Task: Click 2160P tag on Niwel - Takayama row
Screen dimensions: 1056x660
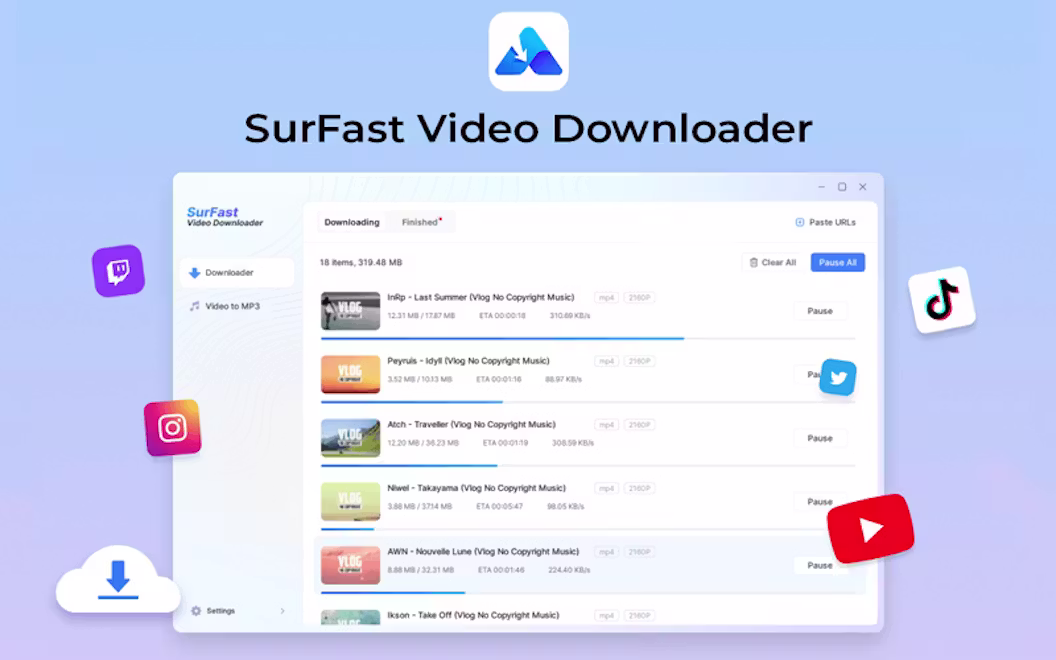Action: point(639,488)
